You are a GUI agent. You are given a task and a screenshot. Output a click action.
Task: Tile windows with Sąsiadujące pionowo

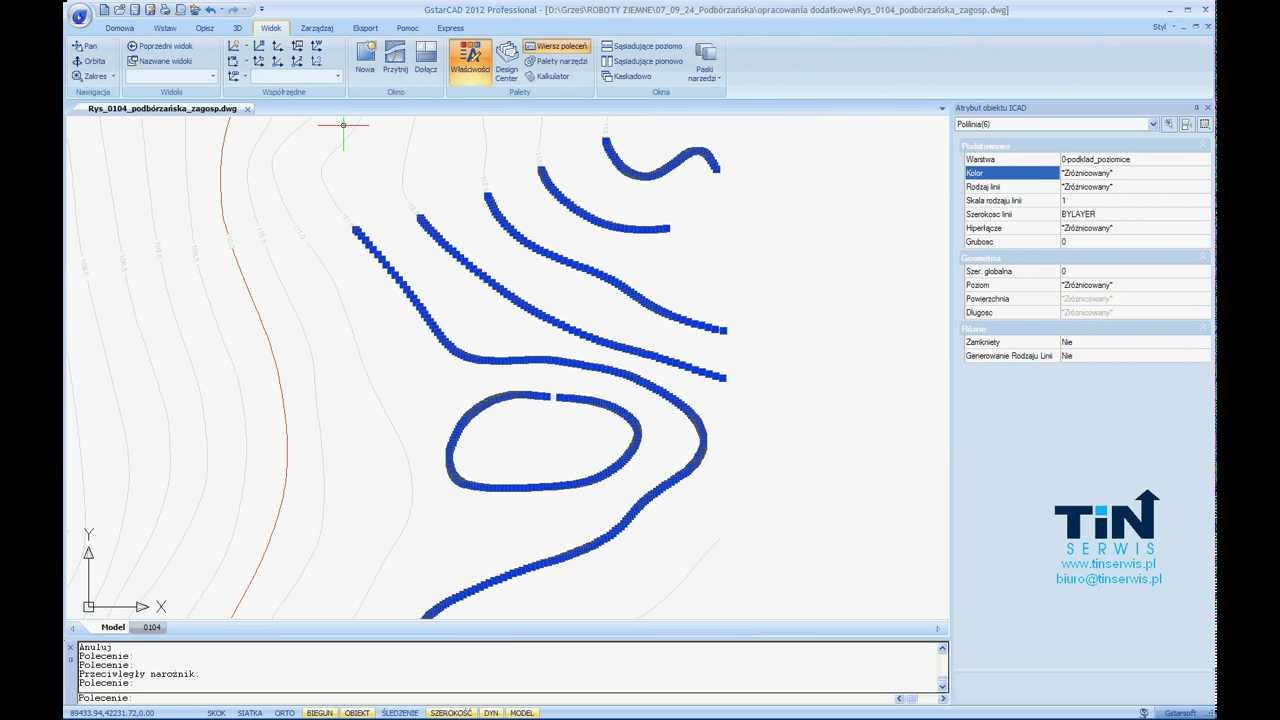point(642,61)
